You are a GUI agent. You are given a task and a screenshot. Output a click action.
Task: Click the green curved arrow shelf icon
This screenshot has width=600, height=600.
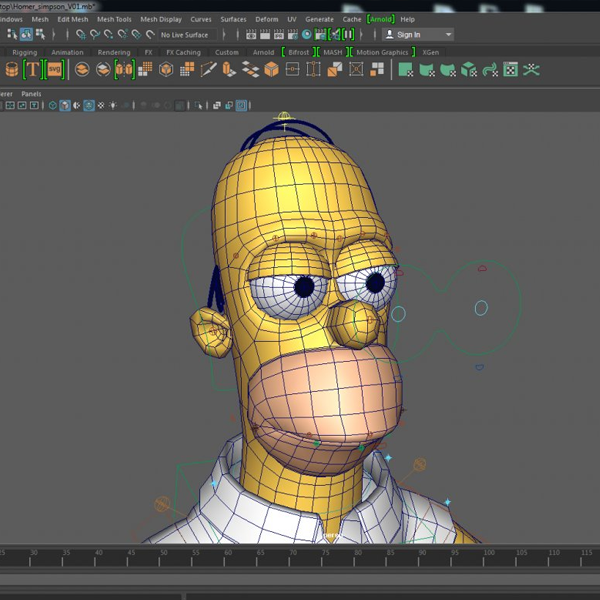click(489, 69)
